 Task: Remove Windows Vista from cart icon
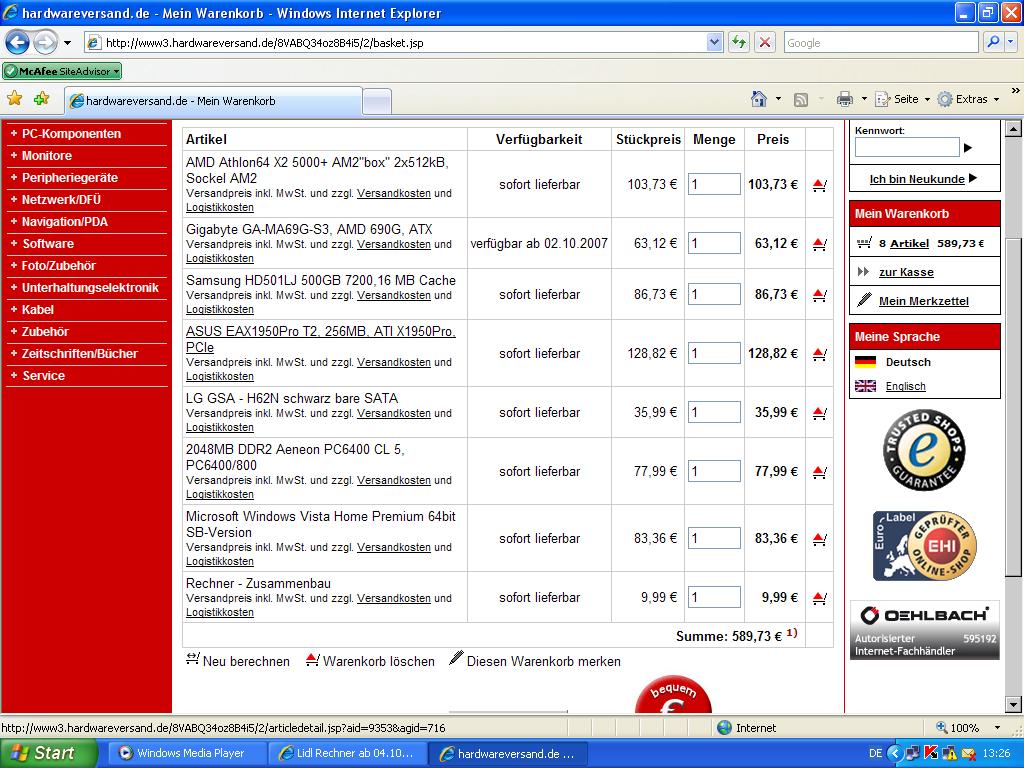[x=820, y=539]
